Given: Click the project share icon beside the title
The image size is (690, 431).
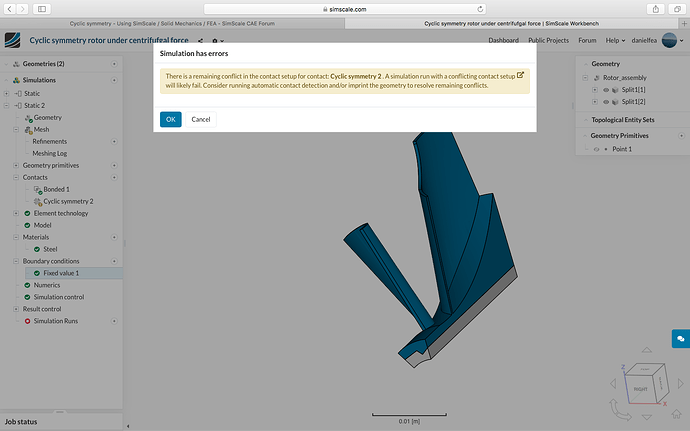Looking at the screenshot, I should 200,41.
